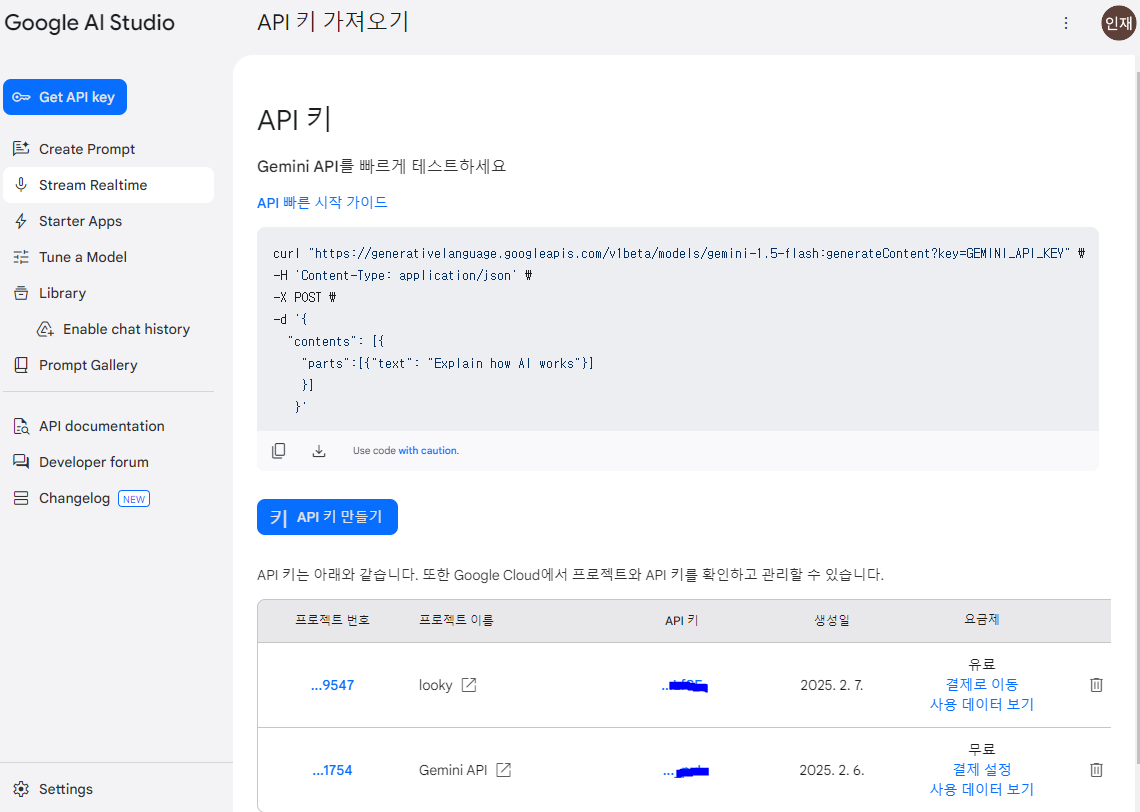Click the Get API key button
The width and height of the screenshot is (1140, 812).
65,97
